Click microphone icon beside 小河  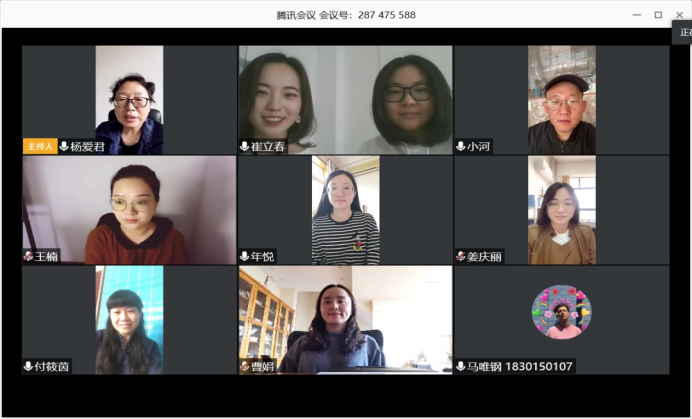click(461, 146)
